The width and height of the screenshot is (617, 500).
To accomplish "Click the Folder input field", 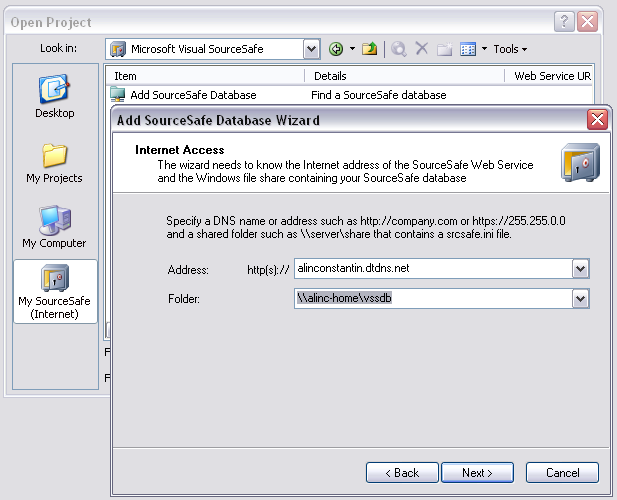I will (x=433, y=299).
